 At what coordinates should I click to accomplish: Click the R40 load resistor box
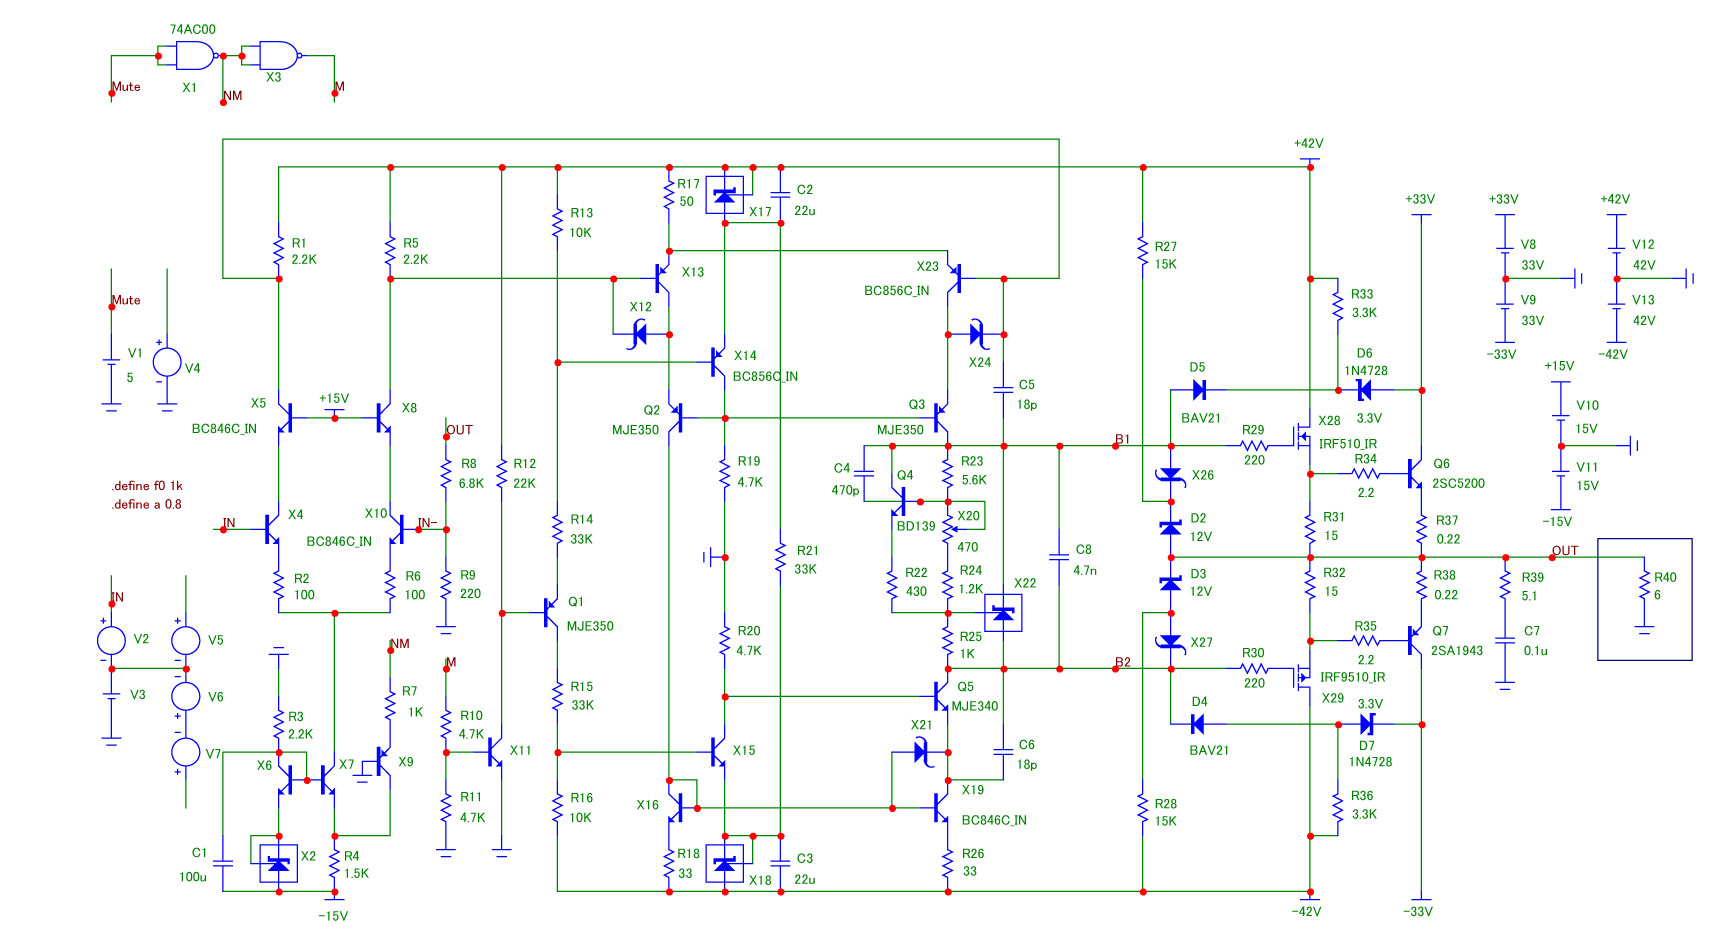point(1644,599)
